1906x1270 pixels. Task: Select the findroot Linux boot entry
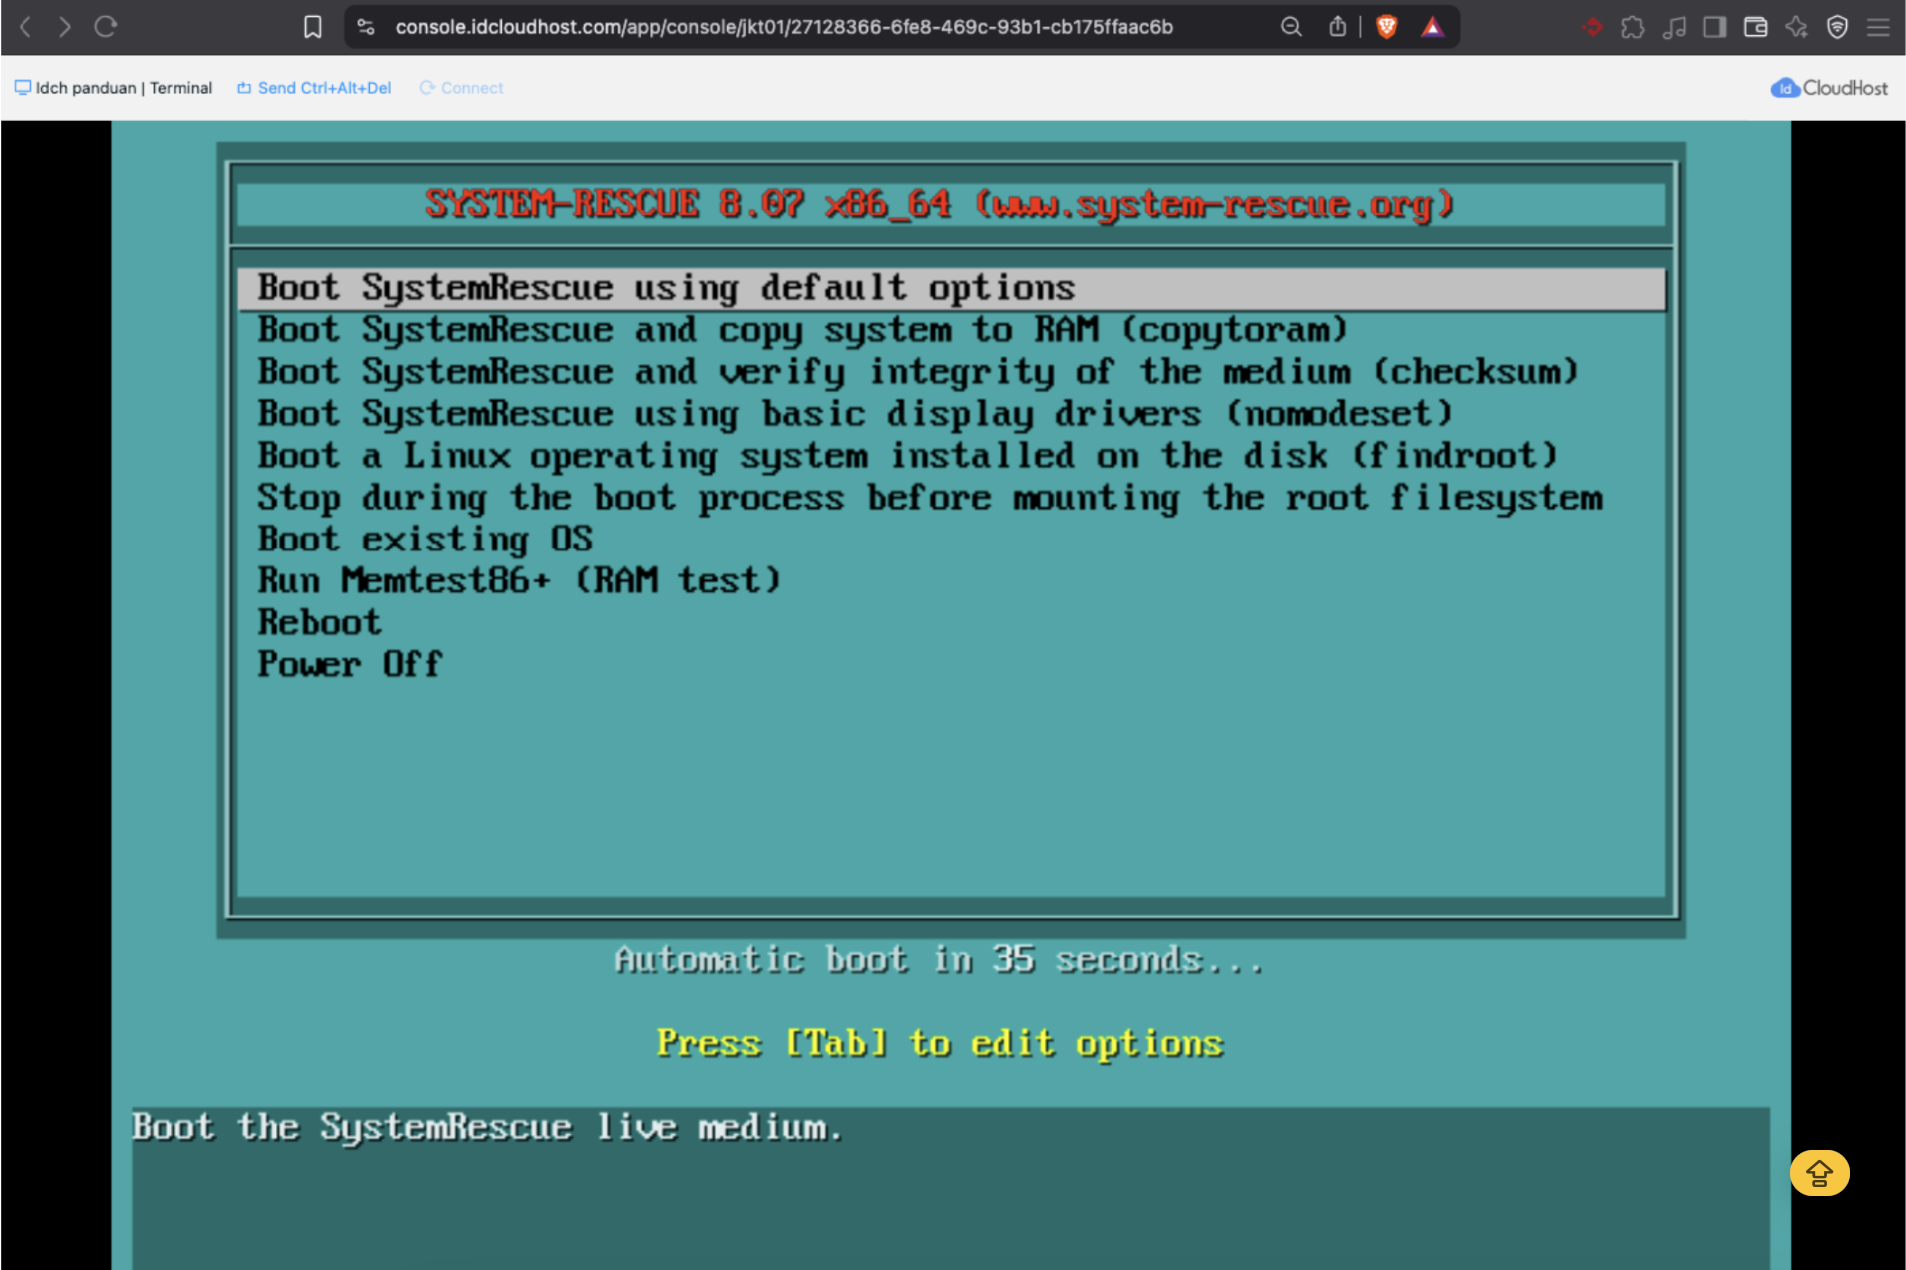point(952,456)
